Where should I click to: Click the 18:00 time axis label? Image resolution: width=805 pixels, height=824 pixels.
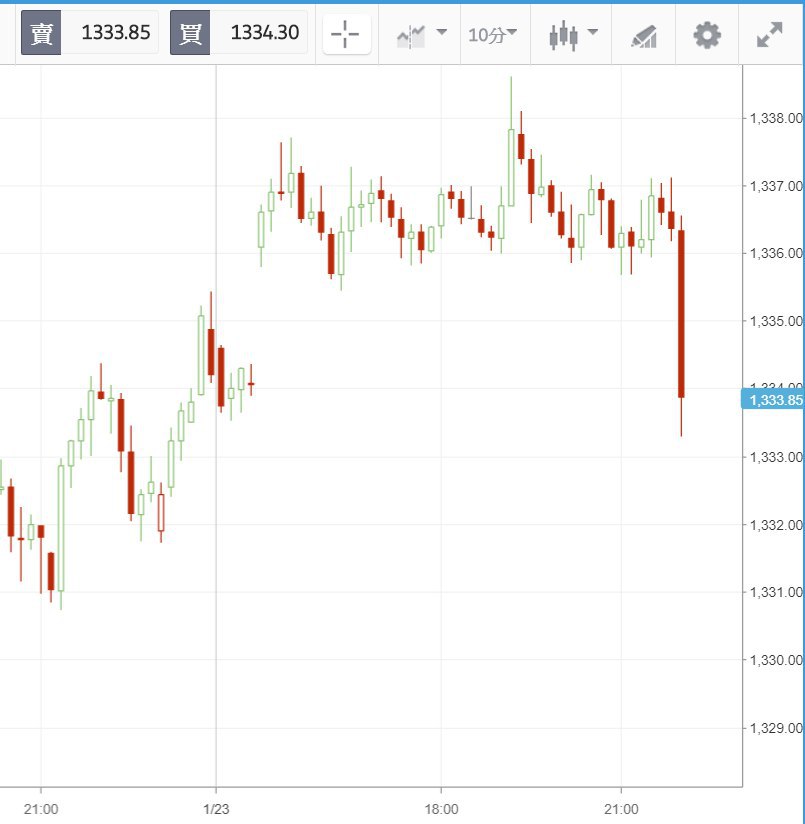tap(441, 808)
